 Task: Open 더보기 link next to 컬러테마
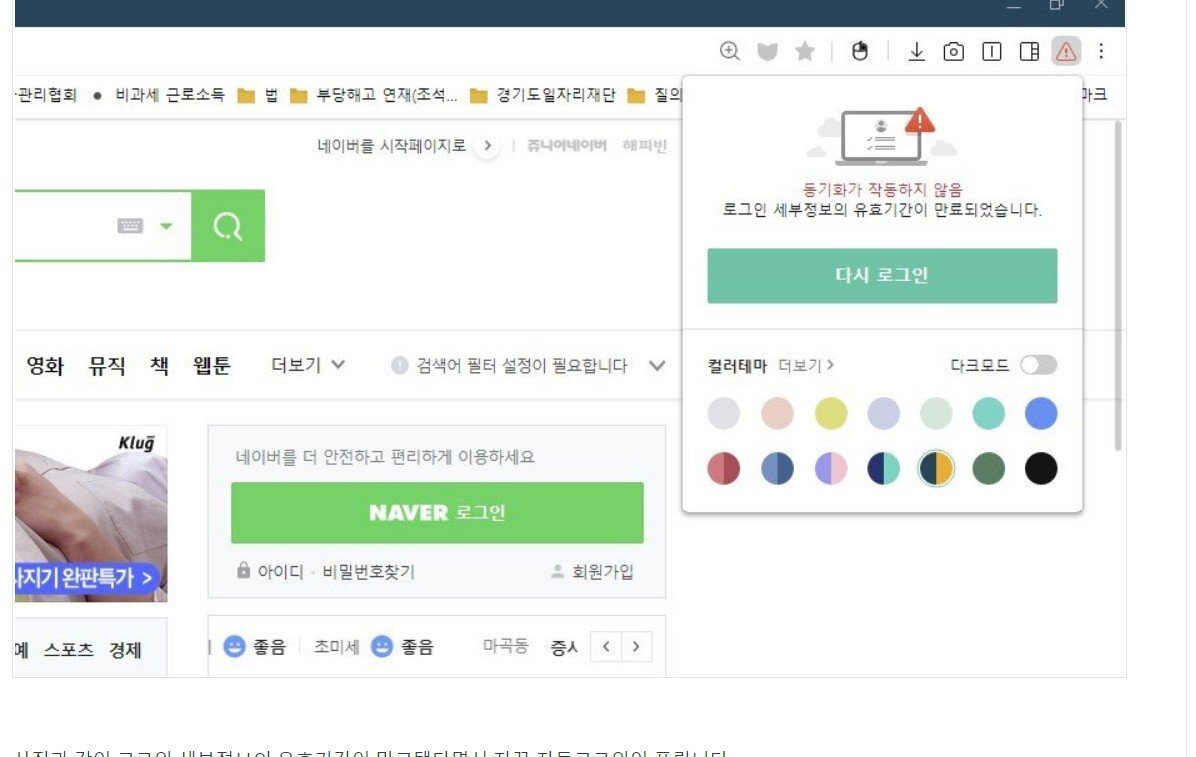pyautogui.click(x=805, y=366)
